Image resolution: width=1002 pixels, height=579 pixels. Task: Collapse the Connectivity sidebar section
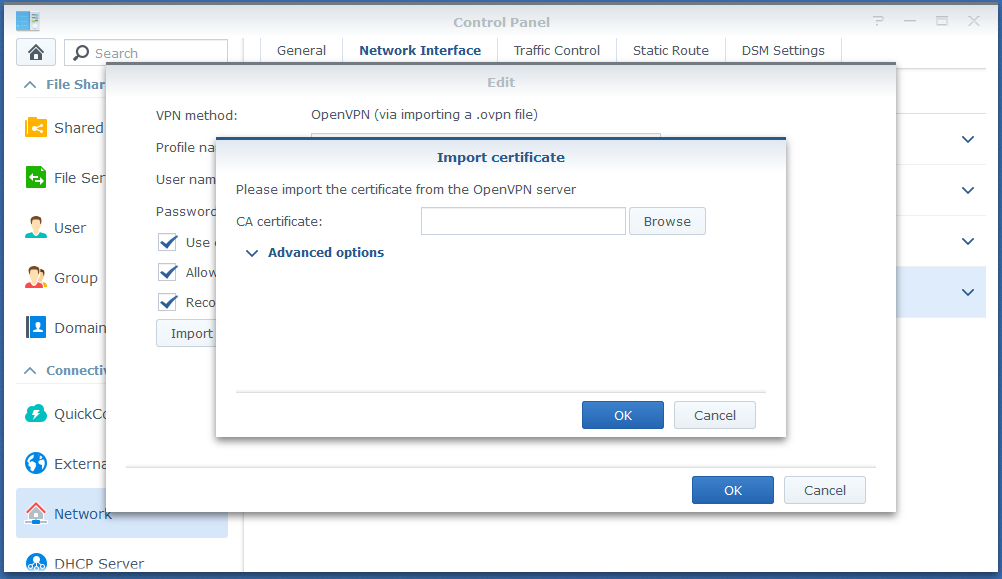click(28, 371)
